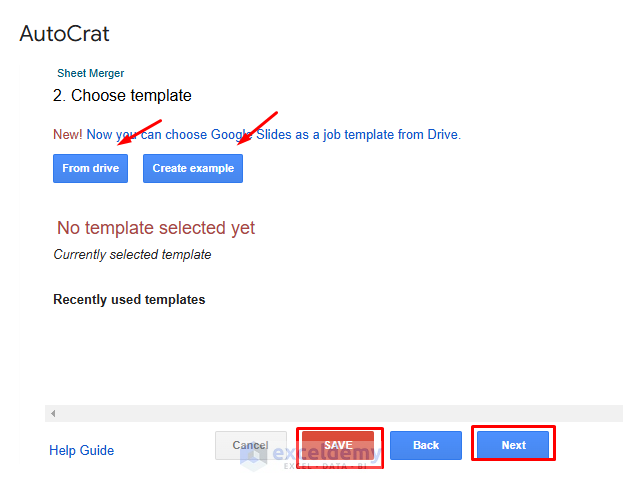Viewport: 623px width, 488px height.
Task: Click the 'Currently selected template' caption
Action: coord(132,255)
